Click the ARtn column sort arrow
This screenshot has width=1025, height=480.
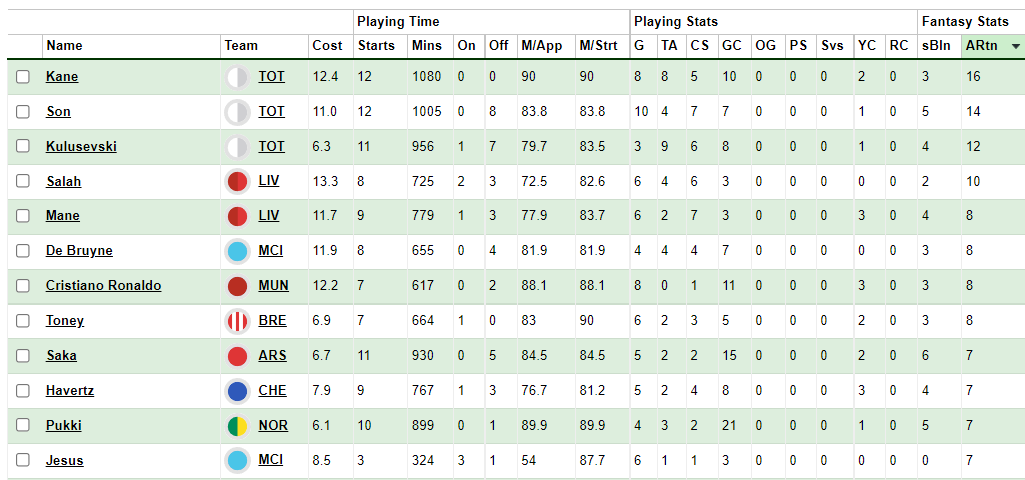click(x=1015, y=46)
